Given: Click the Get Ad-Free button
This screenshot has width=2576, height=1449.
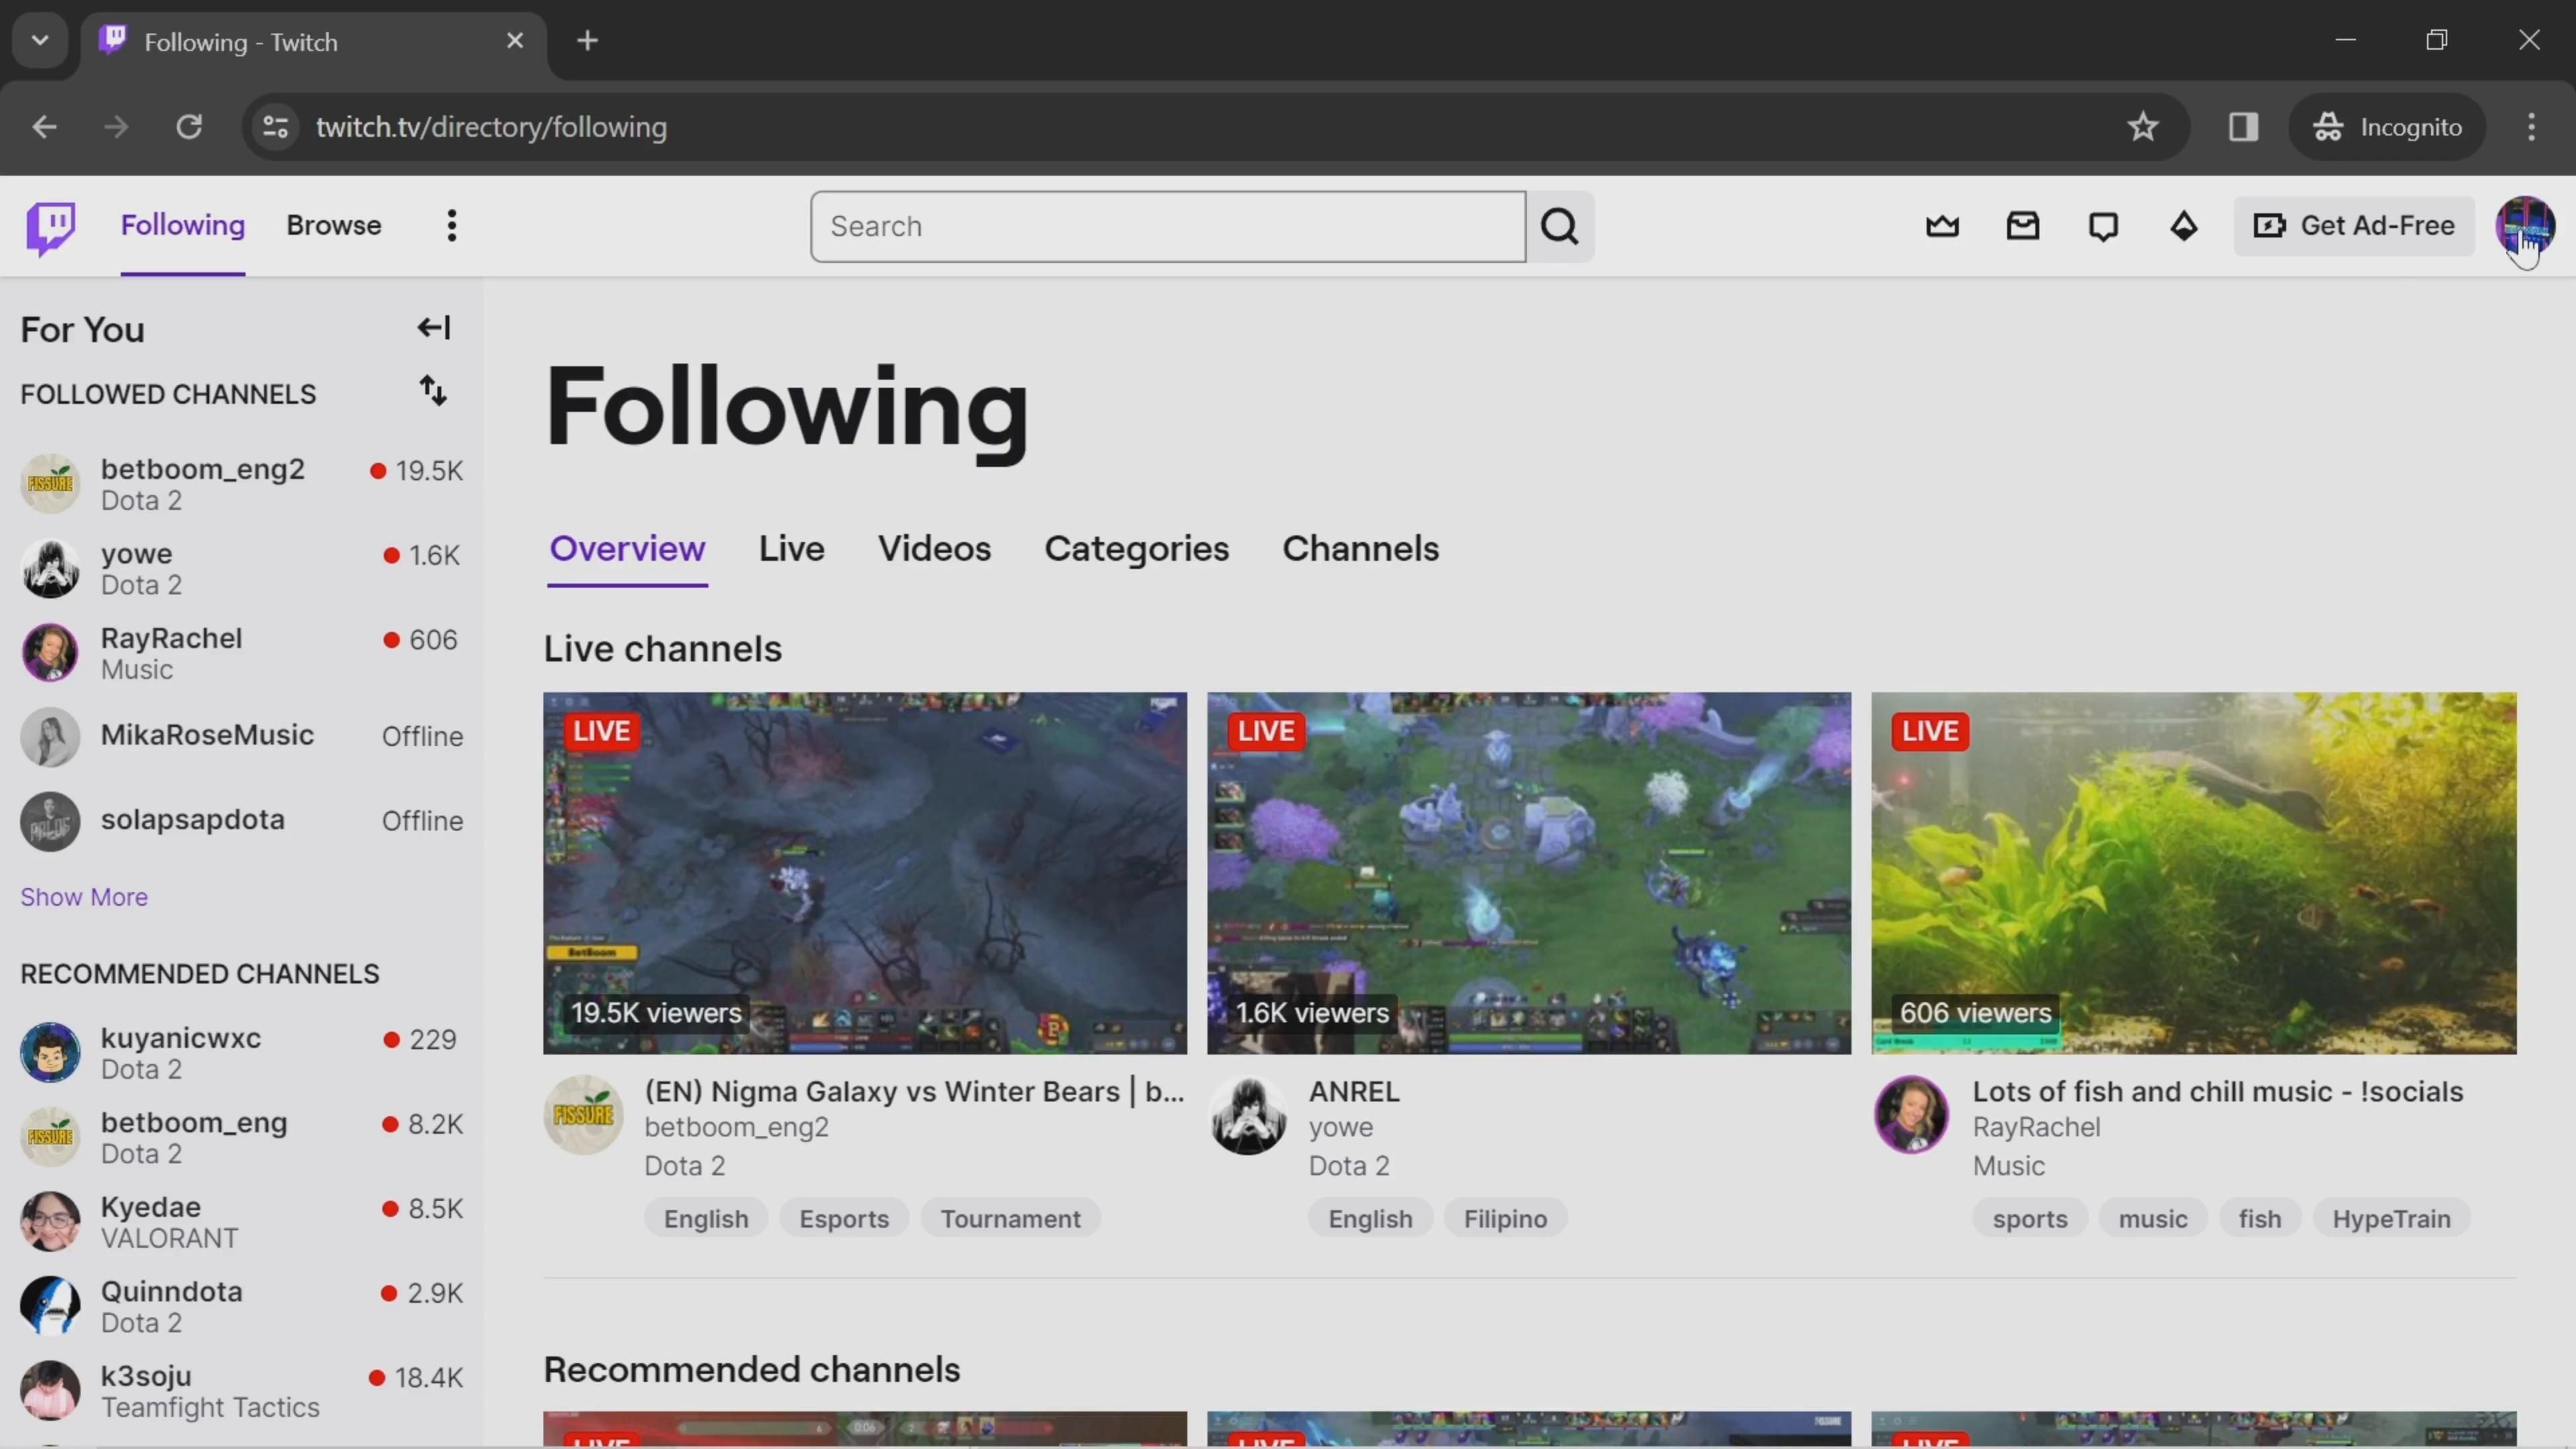Looking at the screenshot, I should coord(2354,226).
